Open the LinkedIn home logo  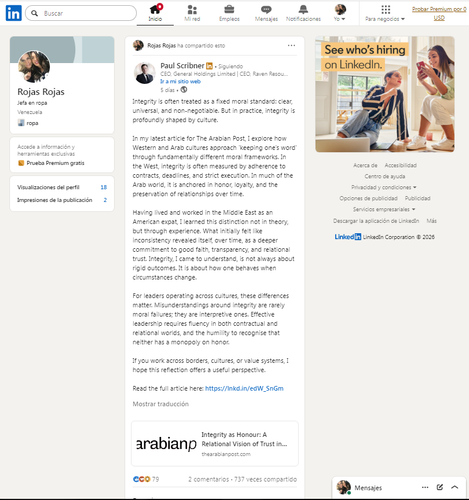click(x=14, y=13)
